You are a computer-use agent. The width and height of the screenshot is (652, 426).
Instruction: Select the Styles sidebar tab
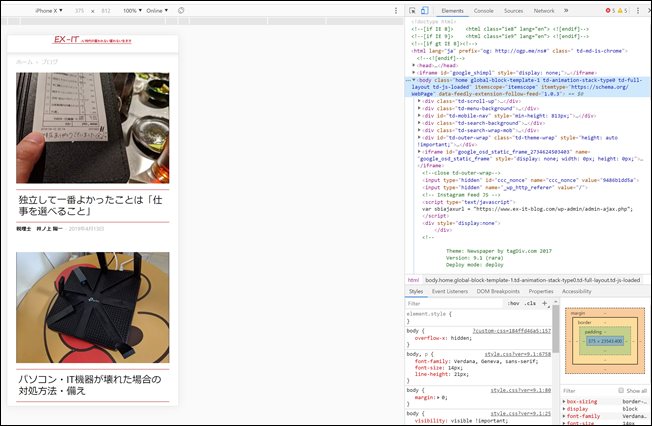tap(416, 291)
